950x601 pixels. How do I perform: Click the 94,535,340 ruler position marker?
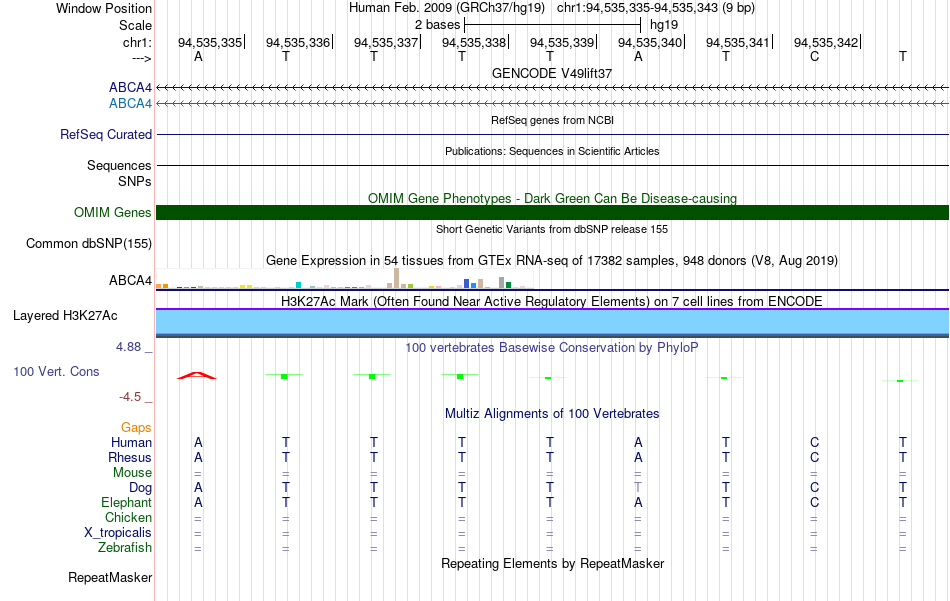pyautogui.click(x=650, y=42)
